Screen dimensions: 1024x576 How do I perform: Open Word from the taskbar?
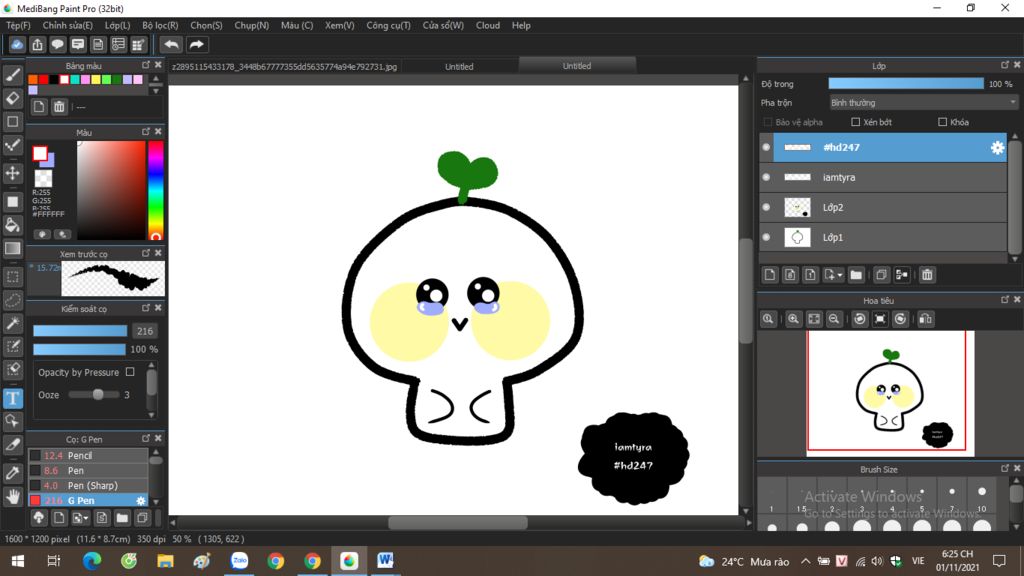coord(385,561)
